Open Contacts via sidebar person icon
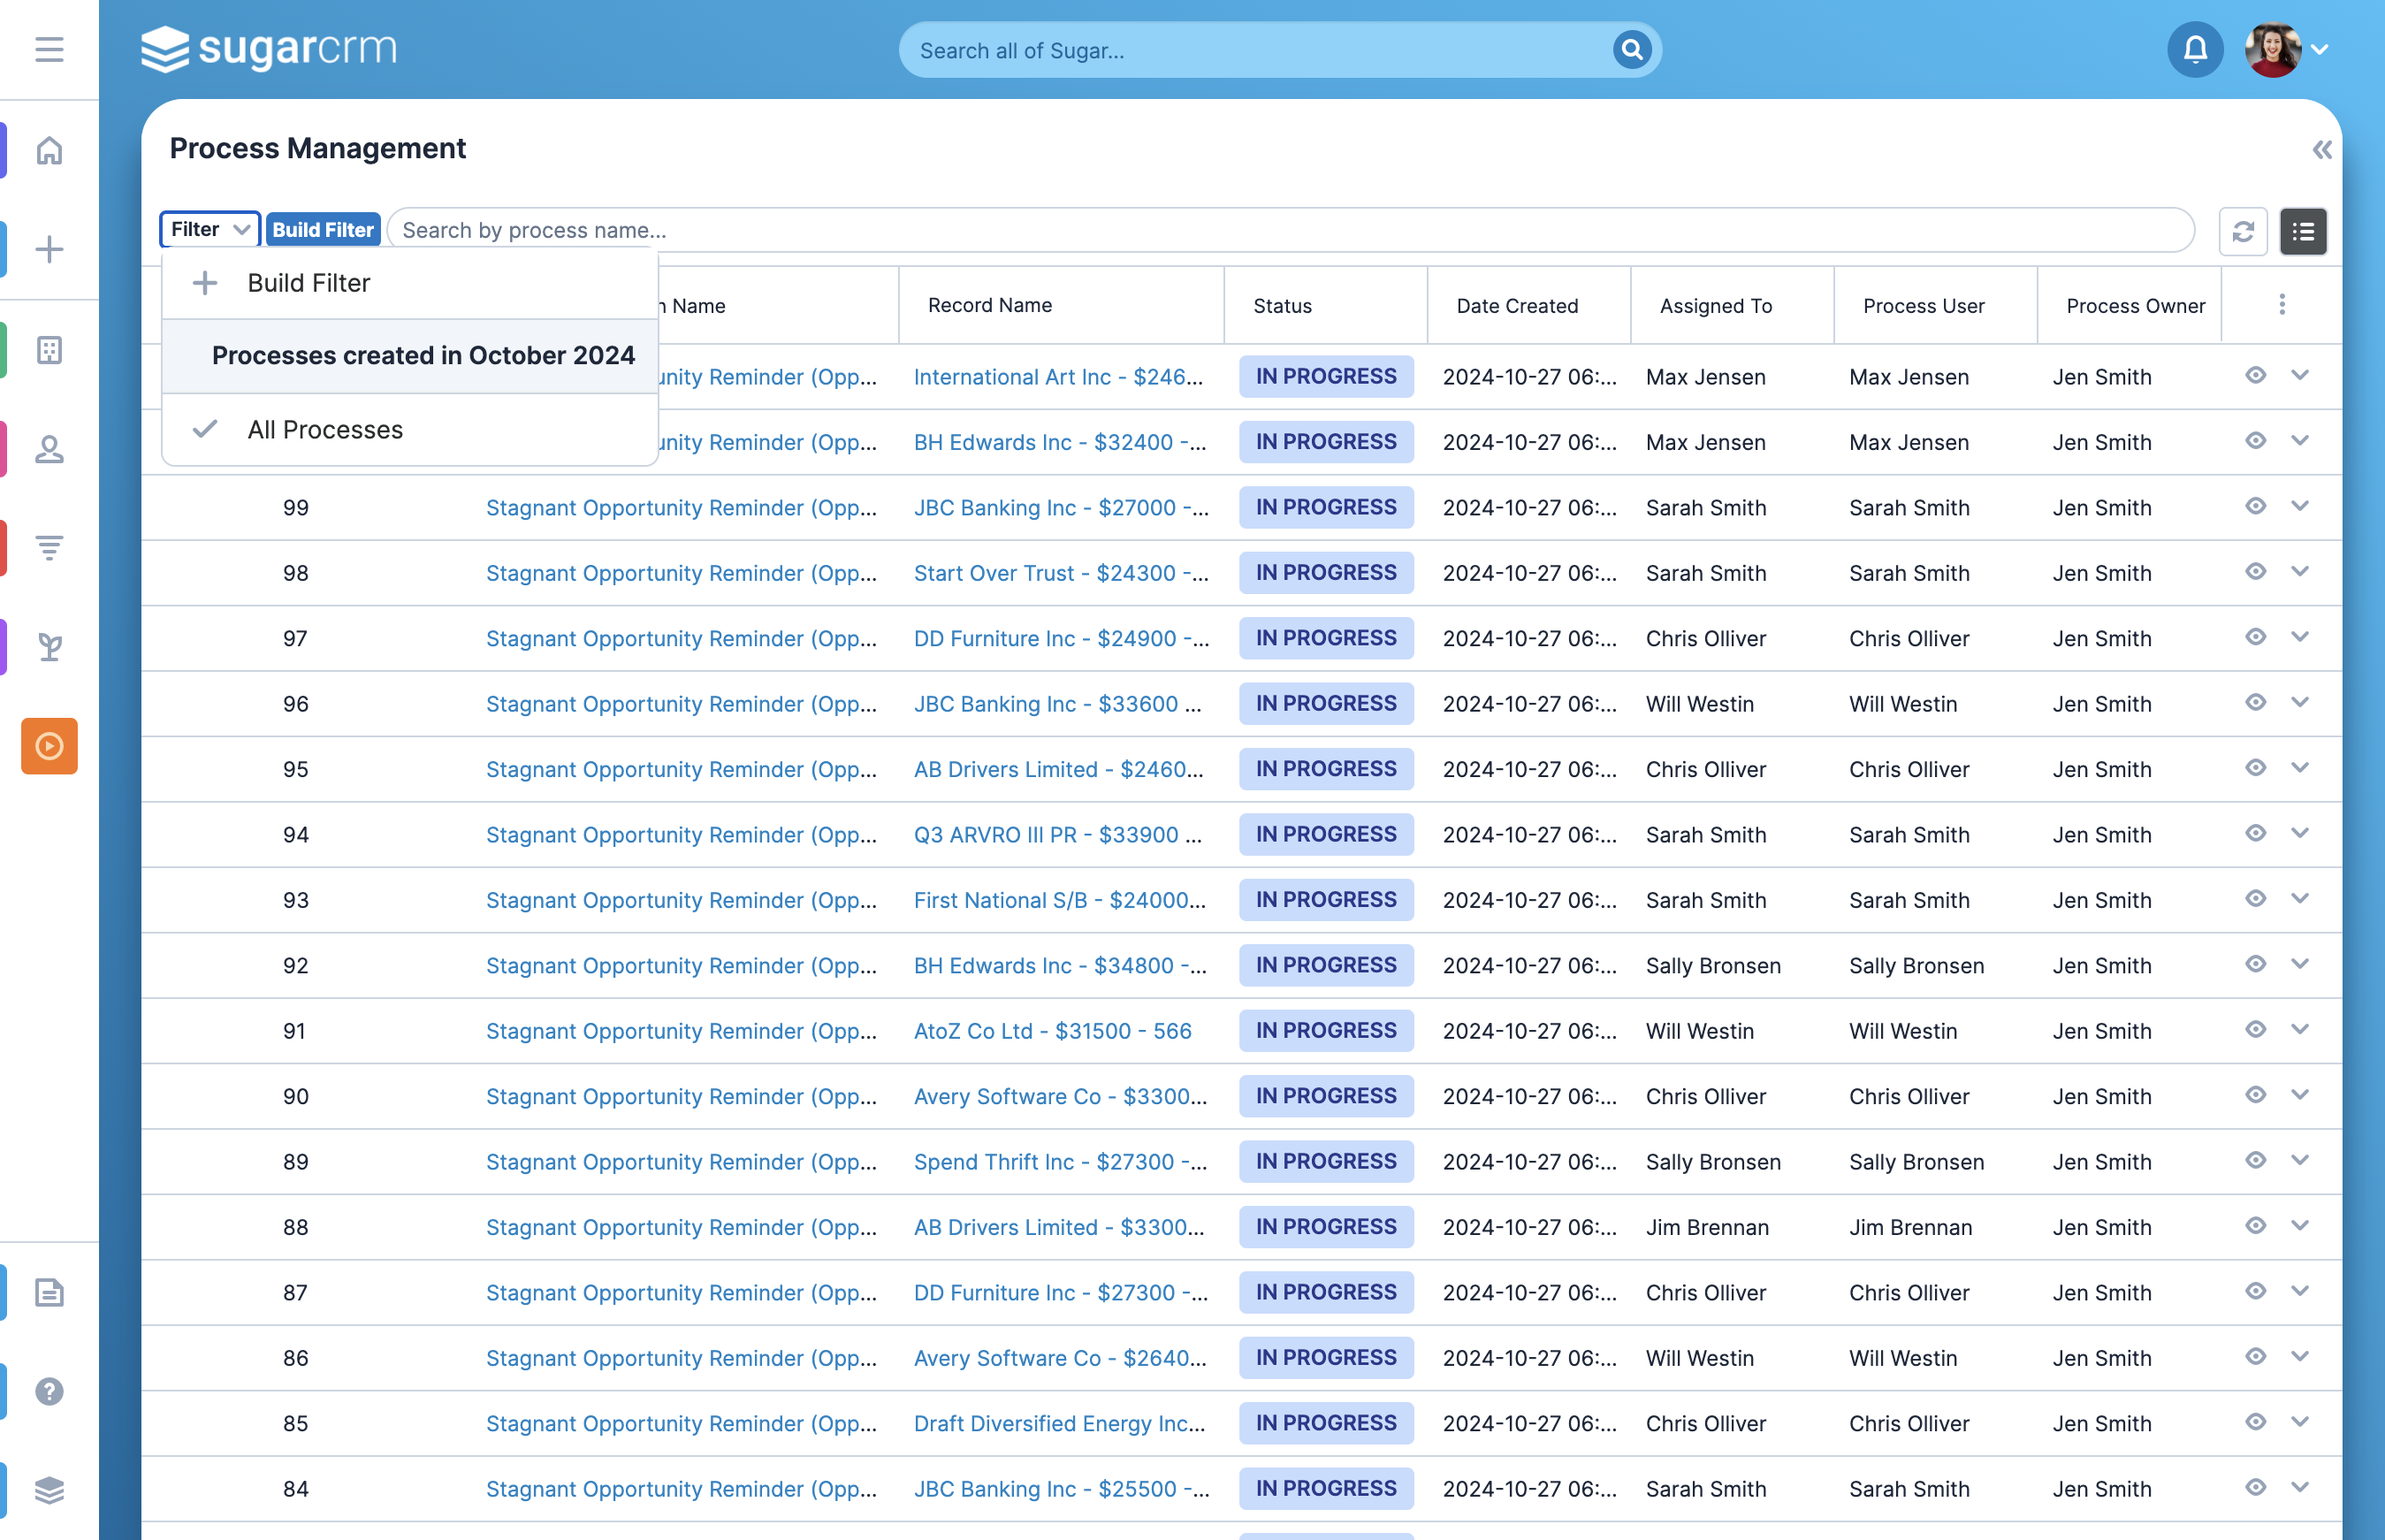This screenshot has height=1540, width=2385. point(49,449)
